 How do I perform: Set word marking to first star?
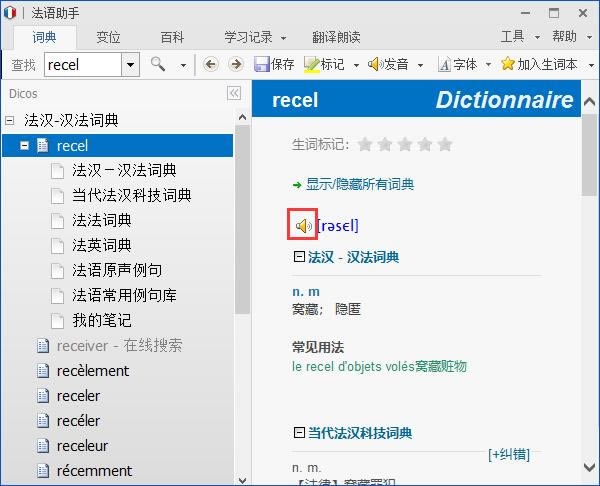pyautogui.click(x=365, y=145)
